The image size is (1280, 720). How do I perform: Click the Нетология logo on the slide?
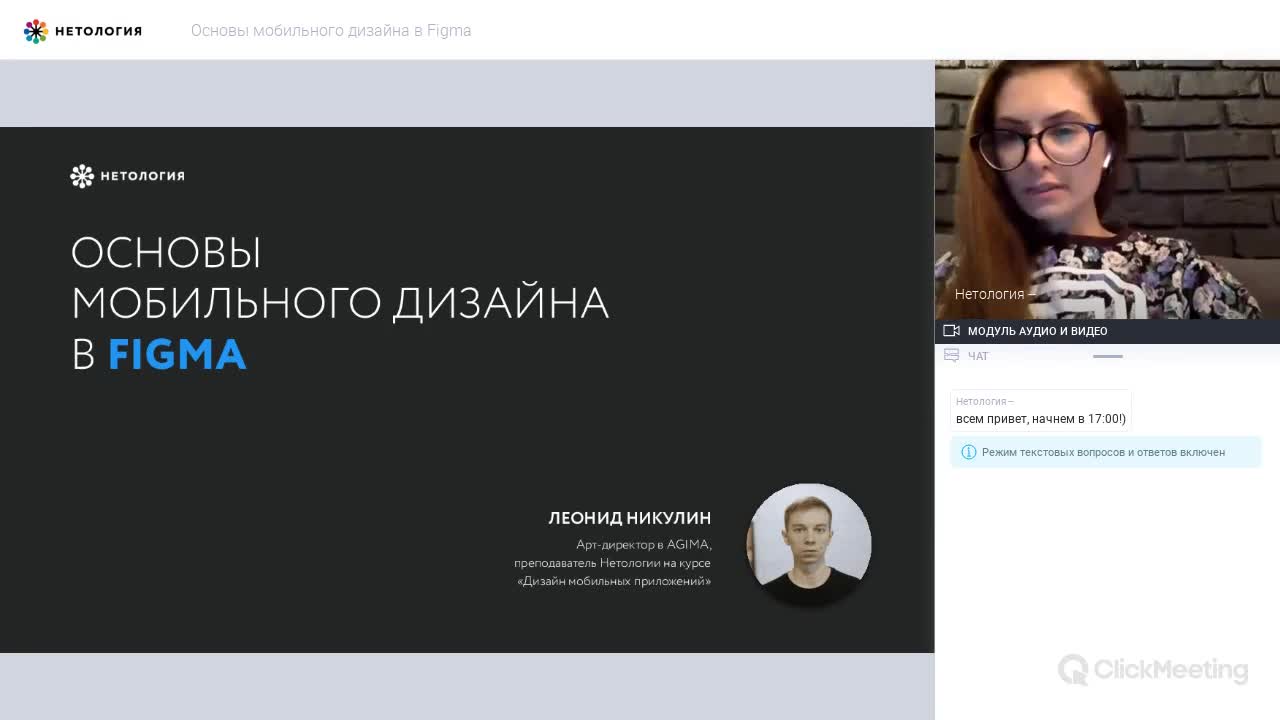127,176
